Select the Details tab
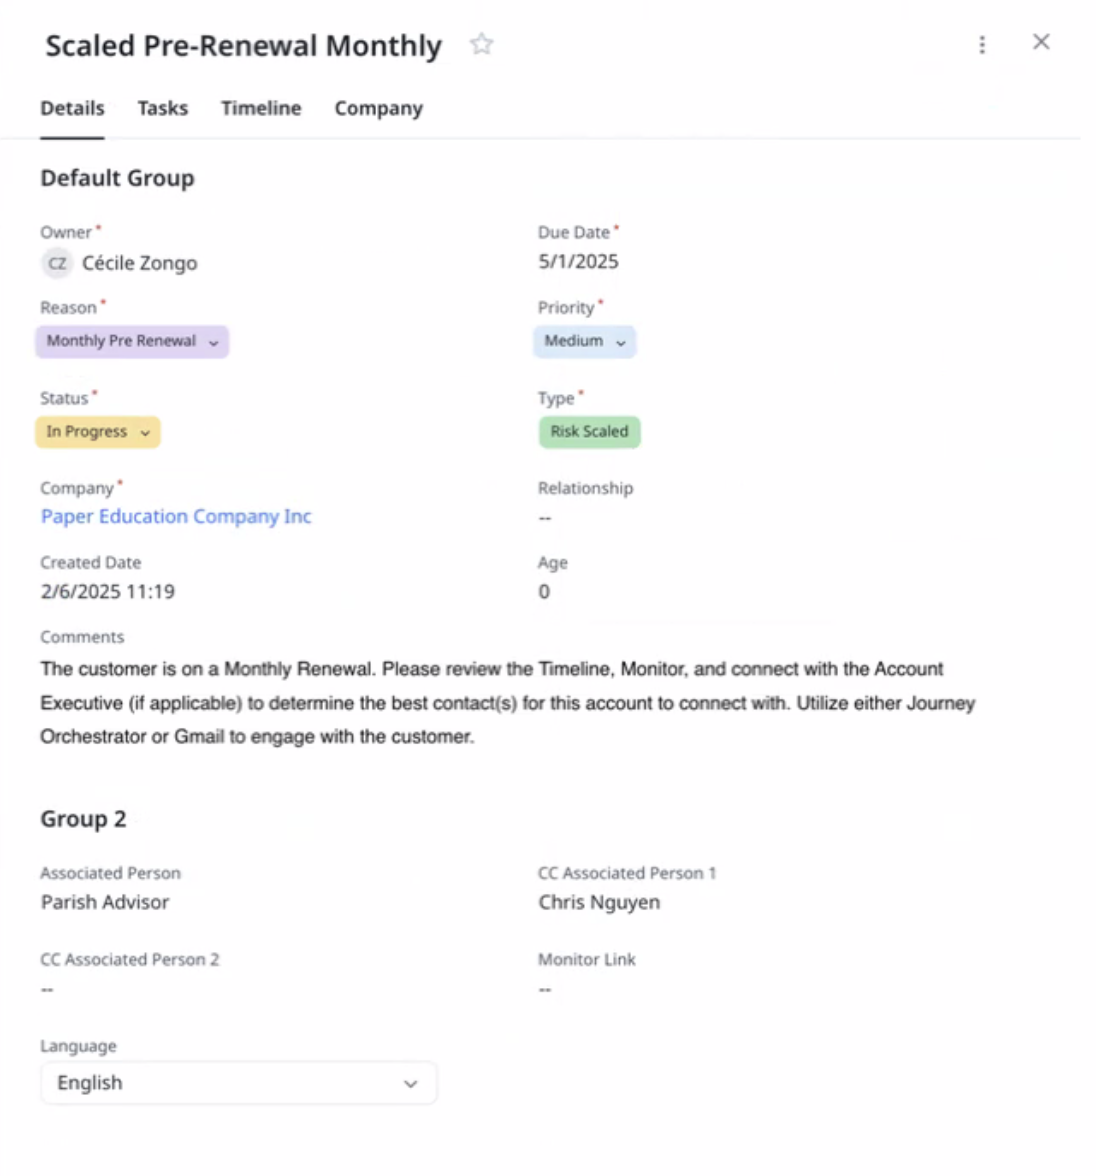1096x1176 pixels. pyautogui.click(x=72, y=108)
